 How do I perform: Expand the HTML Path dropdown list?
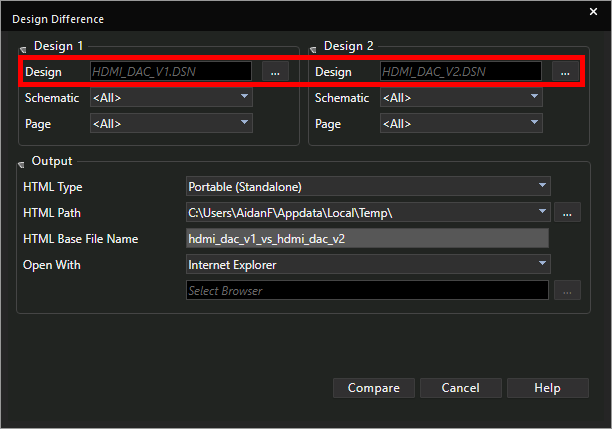(x=542, y=212)
